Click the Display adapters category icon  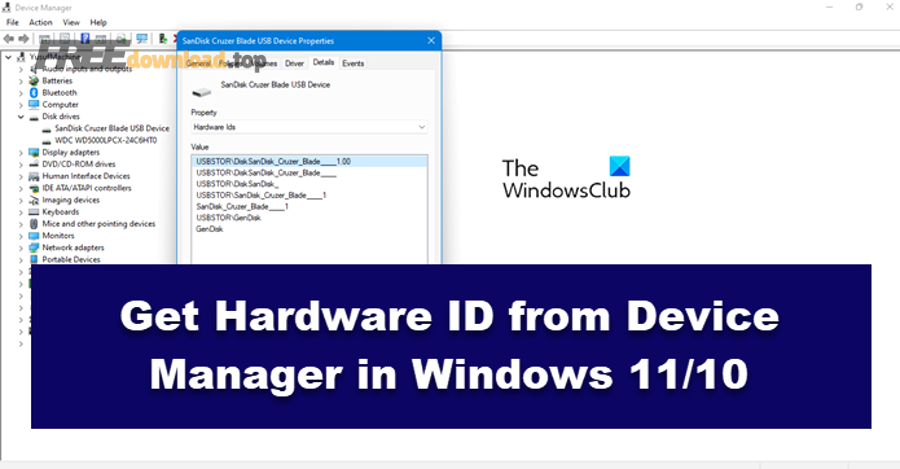pyautogui.click(x=34, y=152)
